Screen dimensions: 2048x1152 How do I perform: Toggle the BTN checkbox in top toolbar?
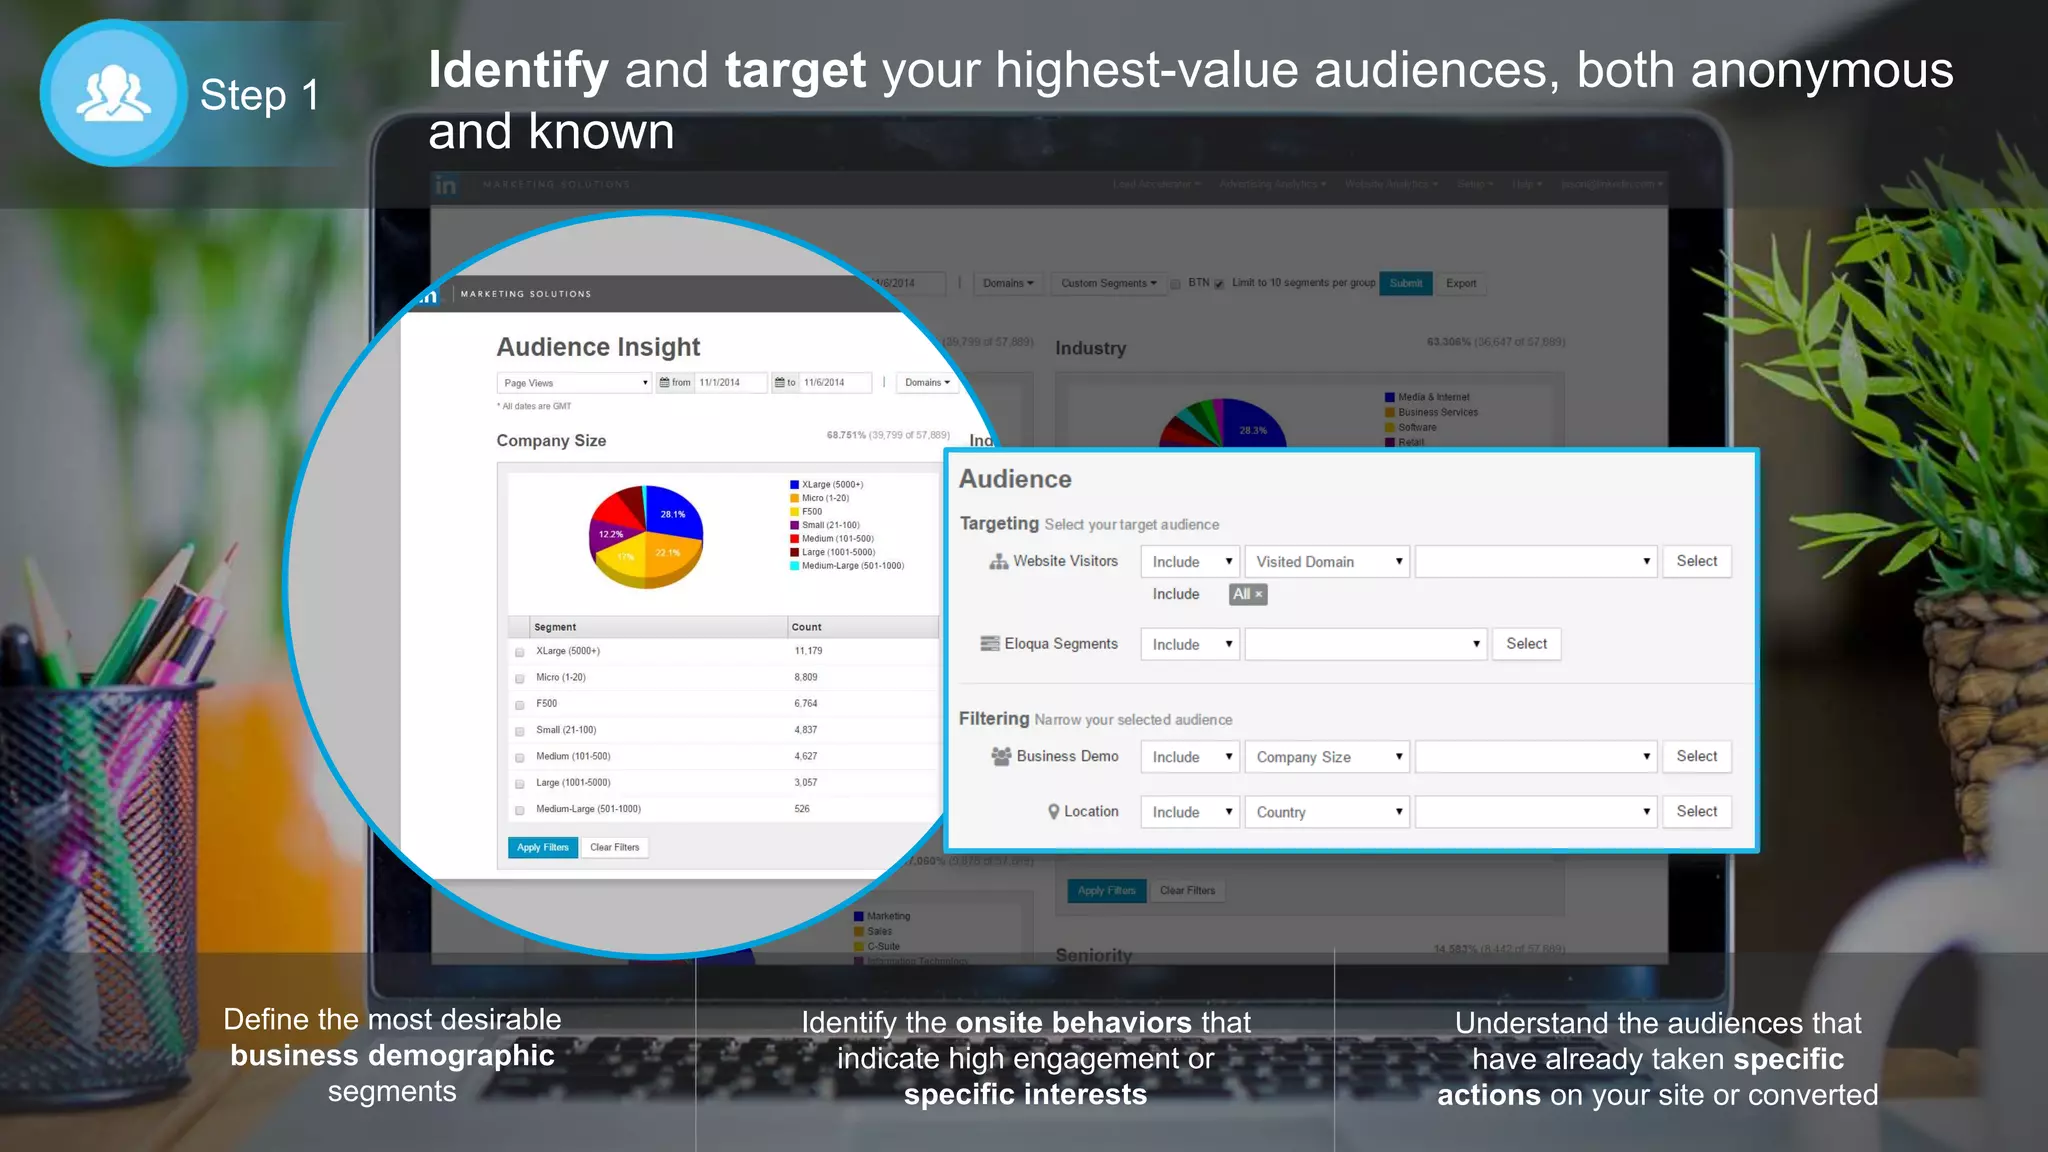[x=1176, y=284]
